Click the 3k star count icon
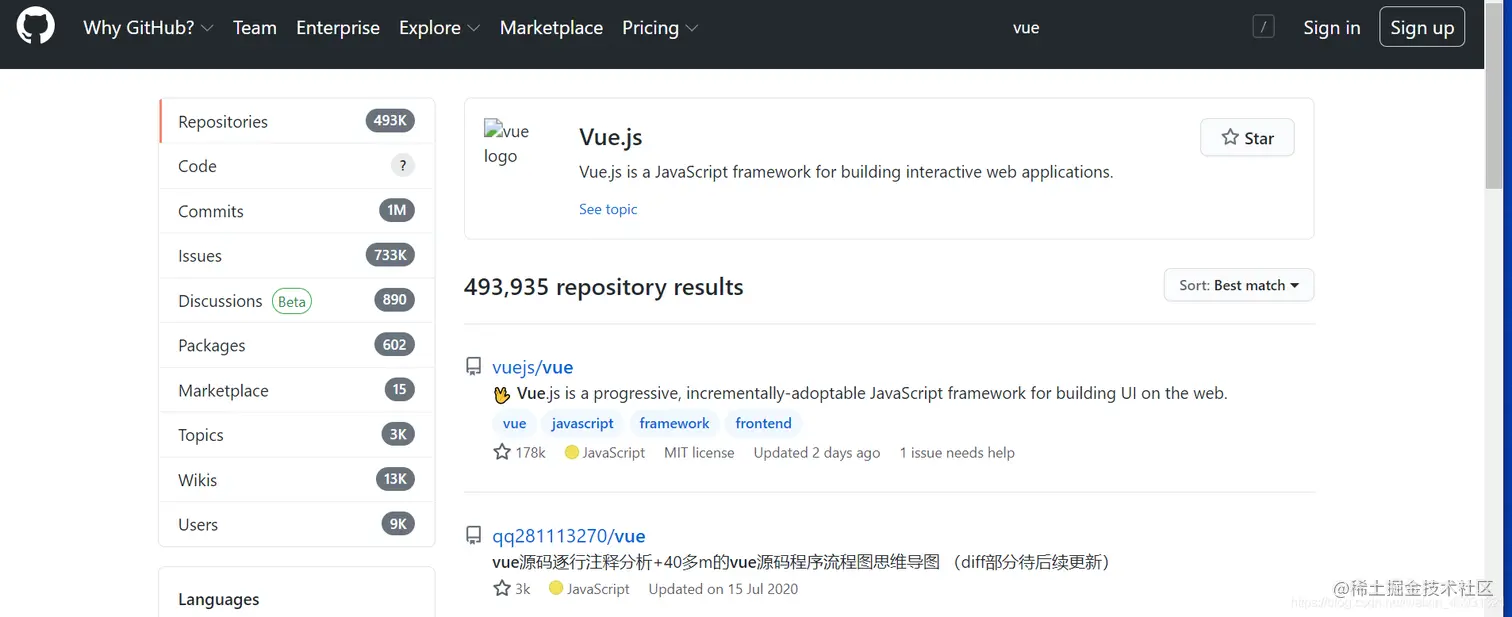Screen dimensions: 1512x617 click(502, 588)
